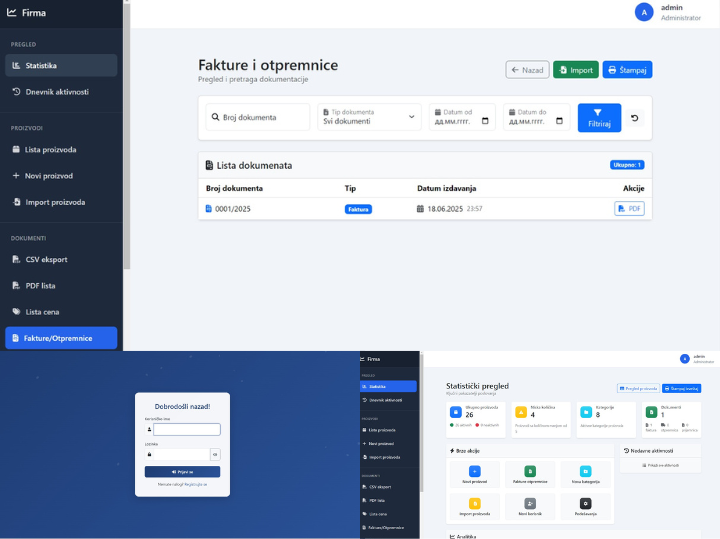Click the cyan Kategorije folder icon
This screenshot has width=720, height=539.
pos(586,412)
